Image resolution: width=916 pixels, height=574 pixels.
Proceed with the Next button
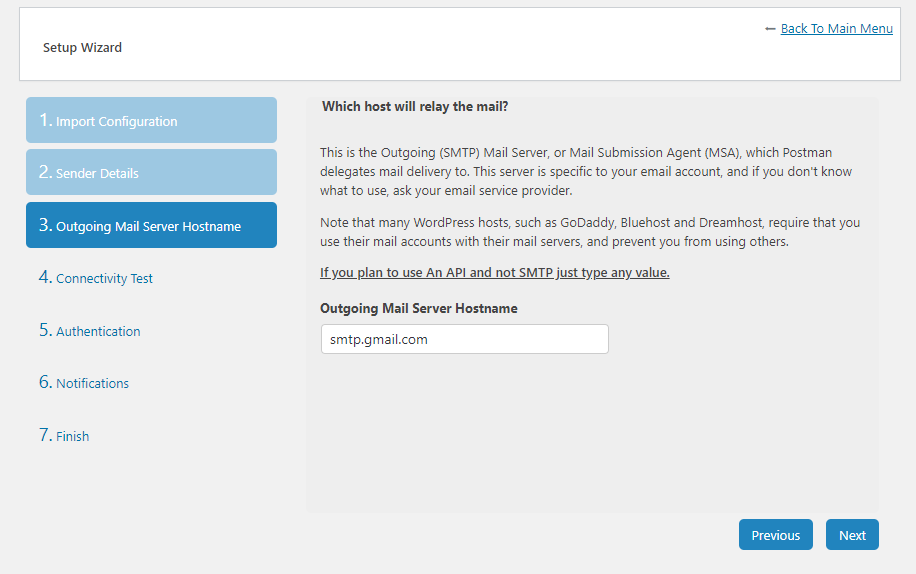[852, 535]
